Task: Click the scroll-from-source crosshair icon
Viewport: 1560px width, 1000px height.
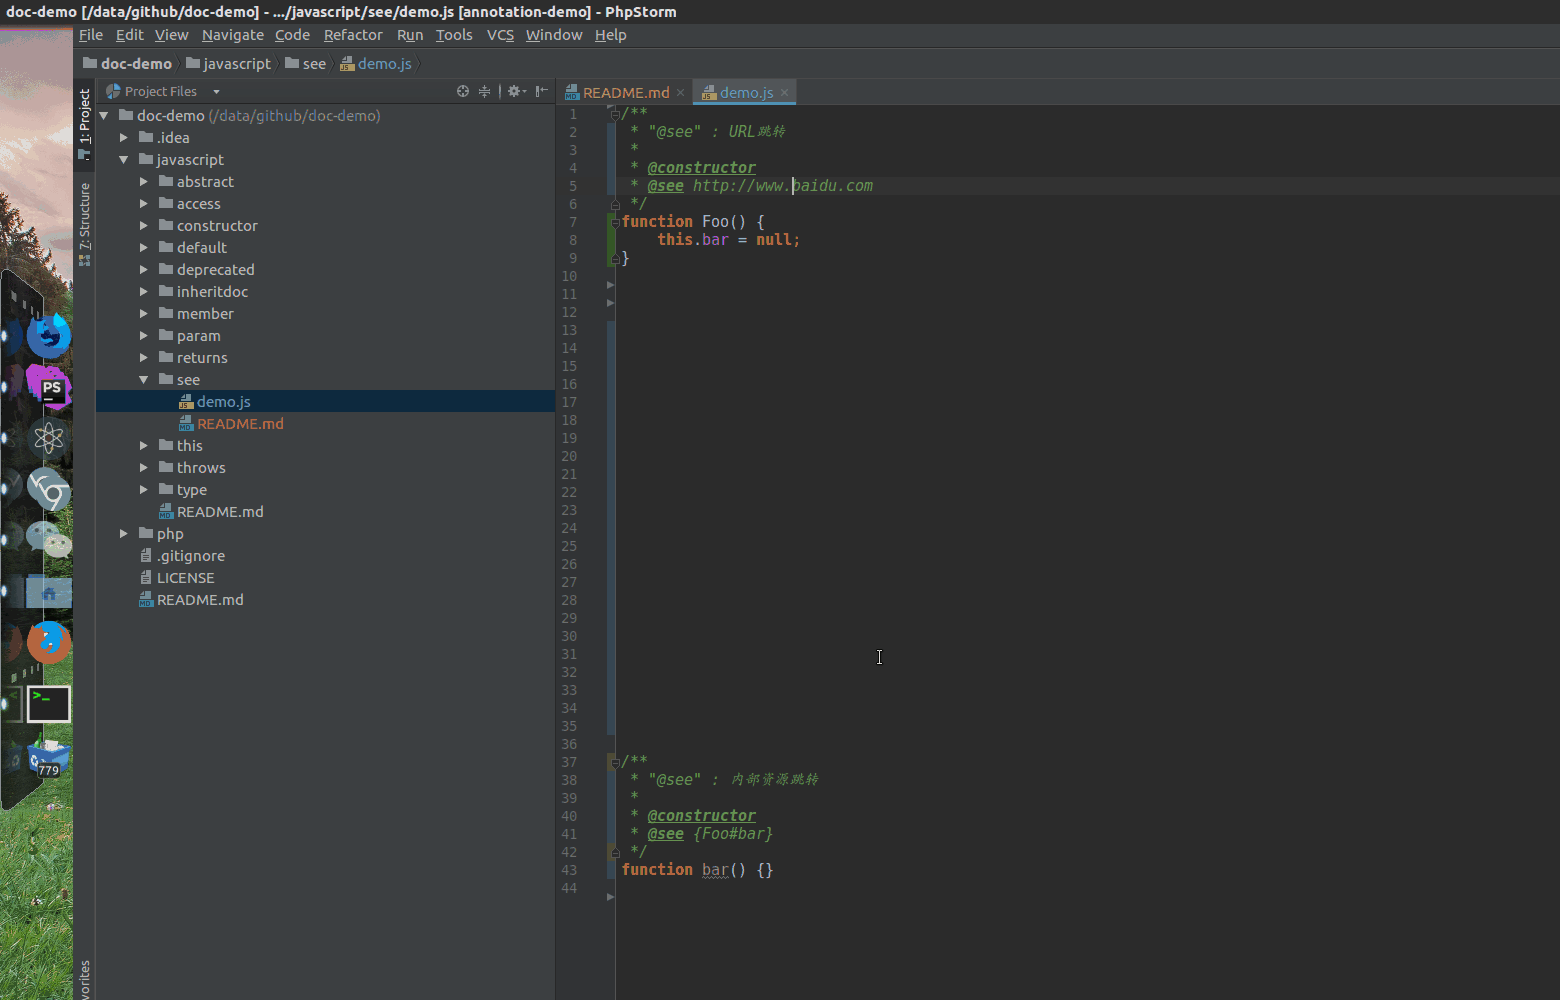Action: click(463, 91)
